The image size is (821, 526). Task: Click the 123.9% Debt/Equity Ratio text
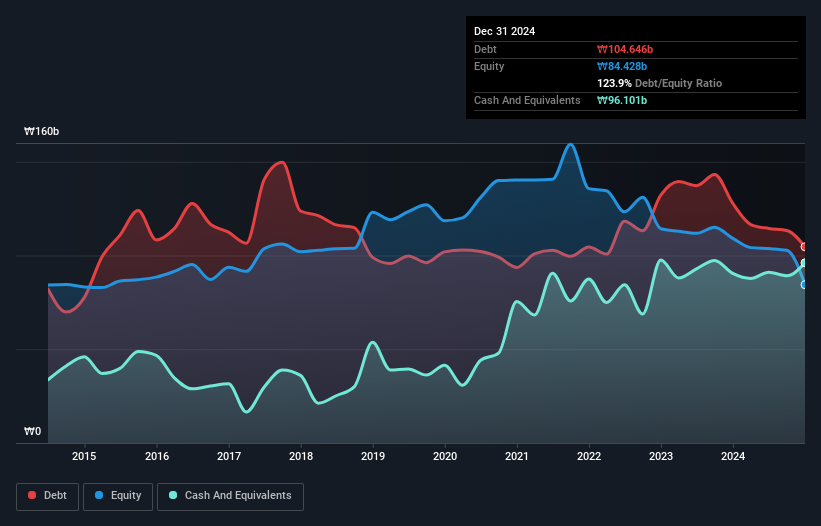coord(659,83)
